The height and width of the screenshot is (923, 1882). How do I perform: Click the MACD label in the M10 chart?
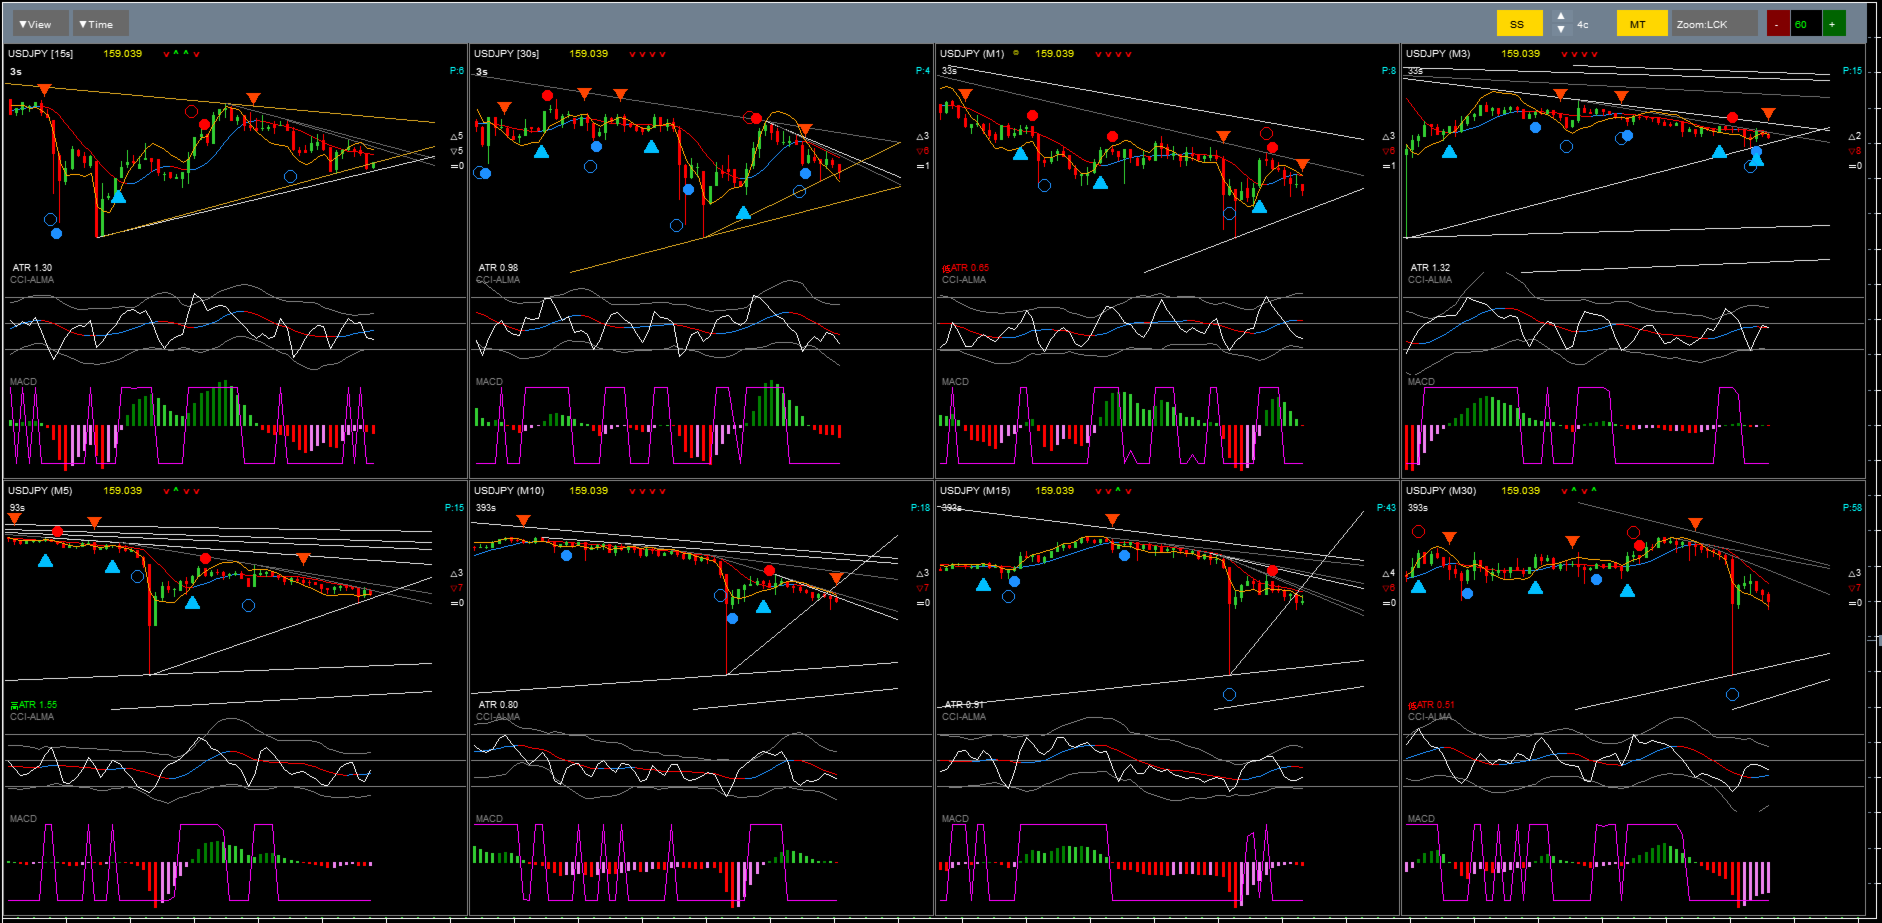(489, 819)
